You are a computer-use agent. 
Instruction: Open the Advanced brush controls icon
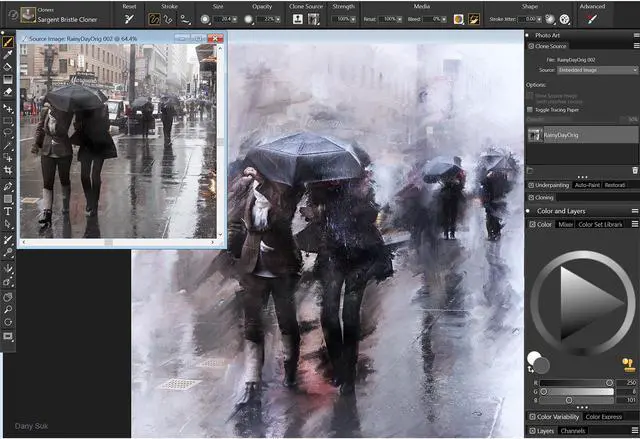click(594, 19)
